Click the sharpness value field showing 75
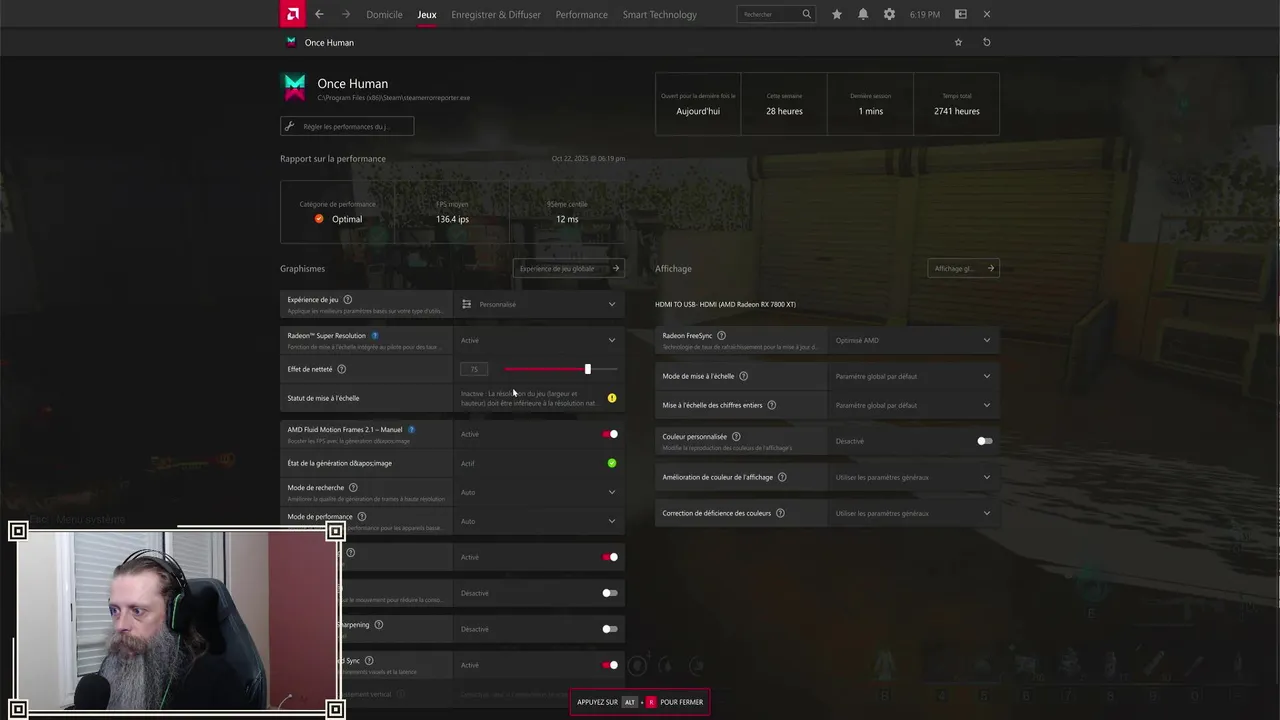The image size is (1280, 720). [474, 369]
